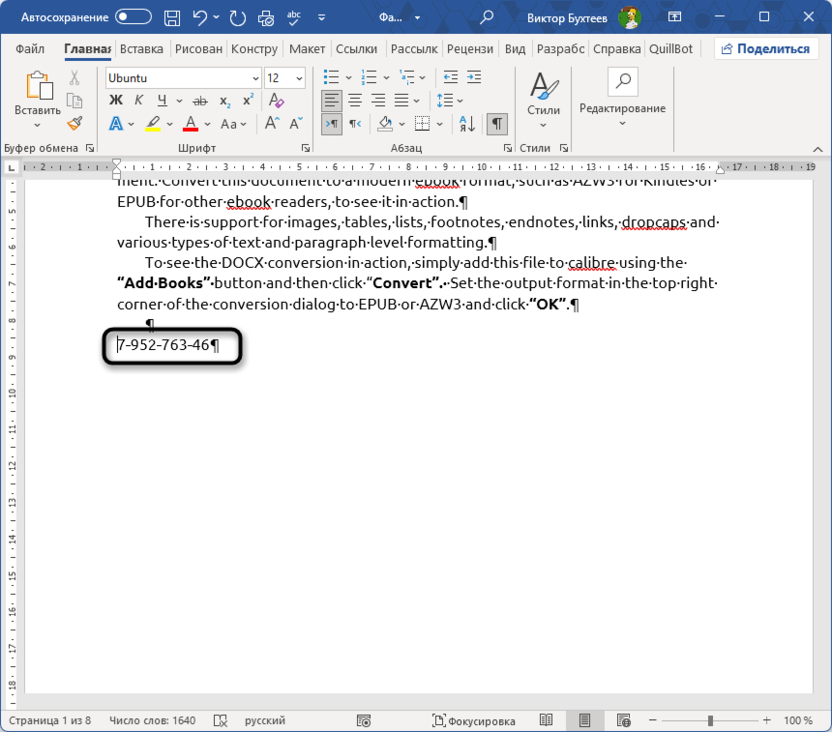Center align the paragraph text
This screenshot has height=732, width=832.
[354, 100]
